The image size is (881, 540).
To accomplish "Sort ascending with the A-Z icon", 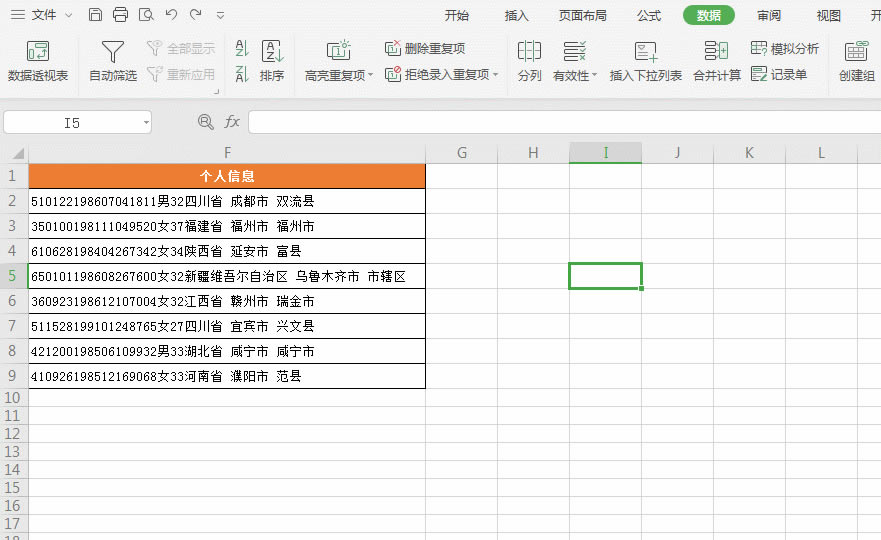I will [242, 48].
